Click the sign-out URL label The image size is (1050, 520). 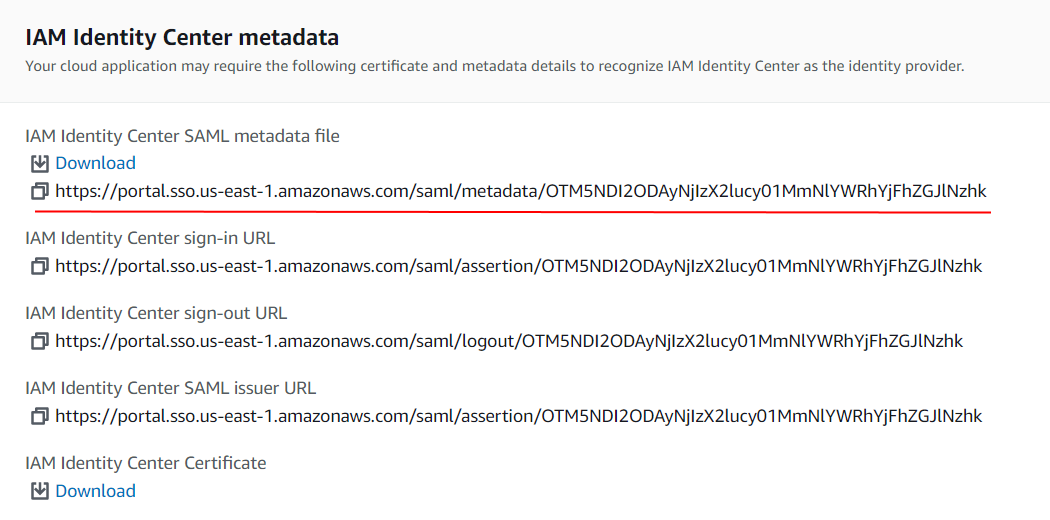point(156,313)
